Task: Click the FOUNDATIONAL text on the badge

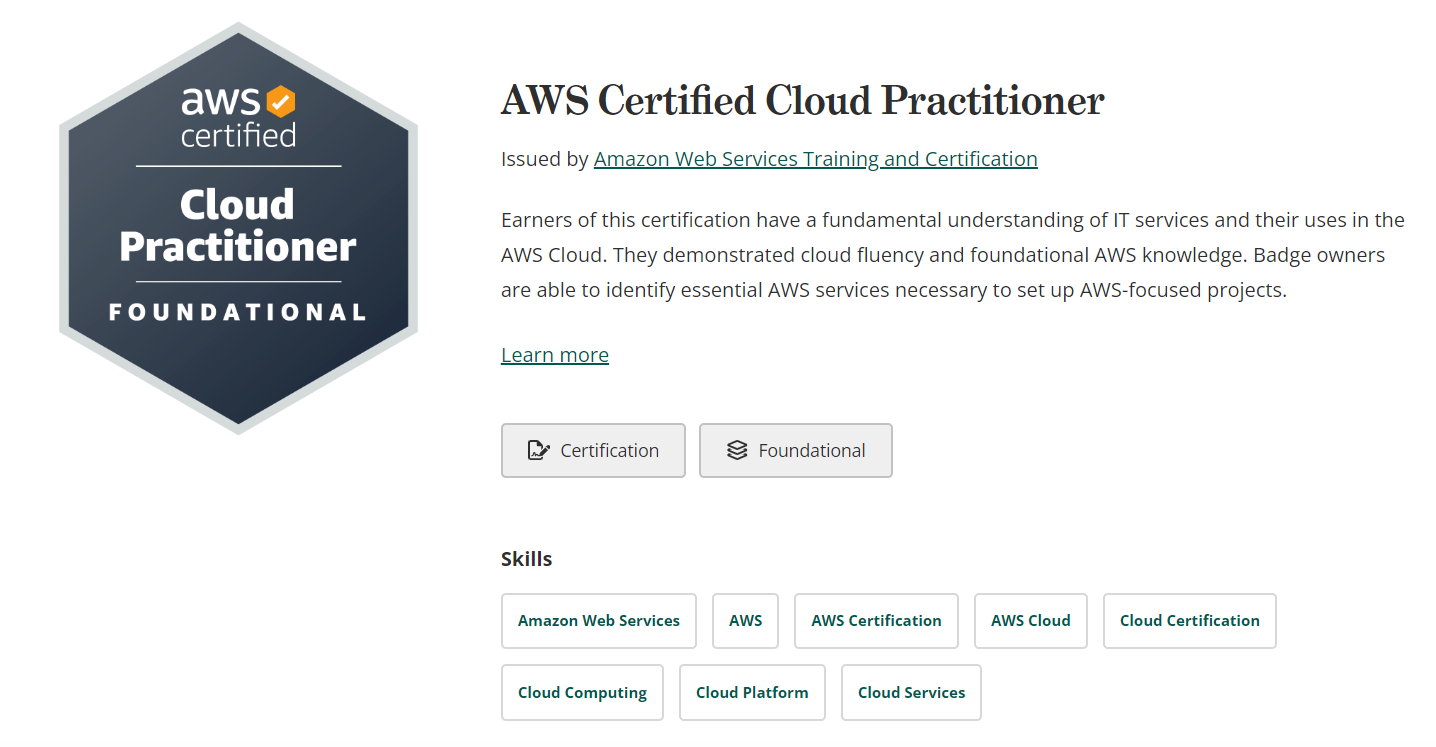Action: [x=238, y=313]
